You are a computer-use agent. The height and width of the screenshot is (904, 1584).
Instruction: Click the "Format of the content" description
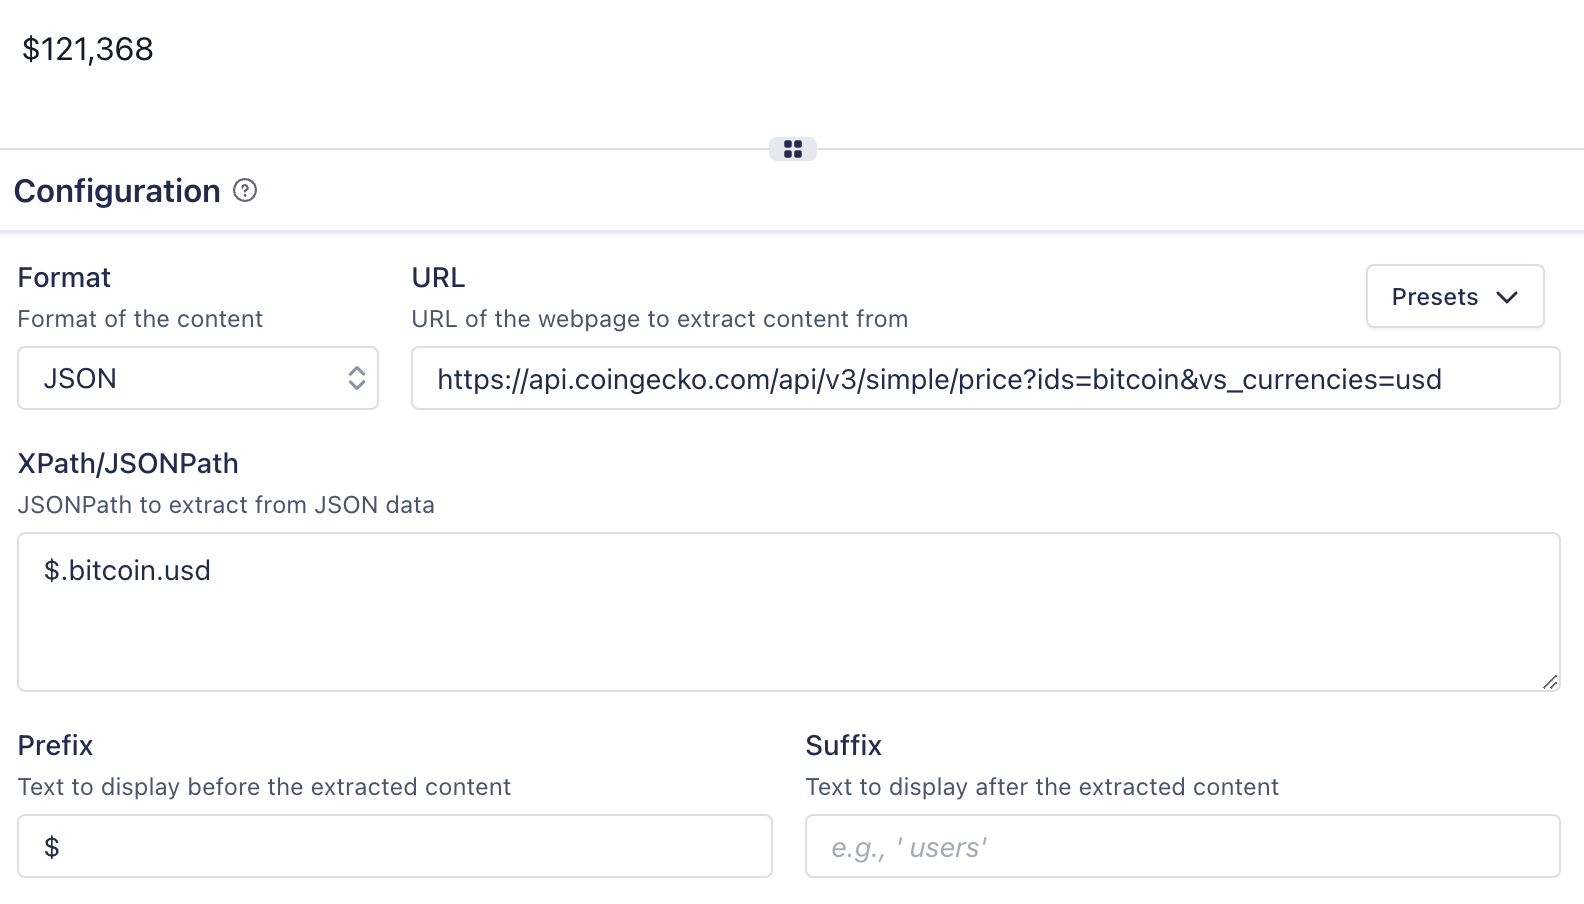tap(140, 319)
